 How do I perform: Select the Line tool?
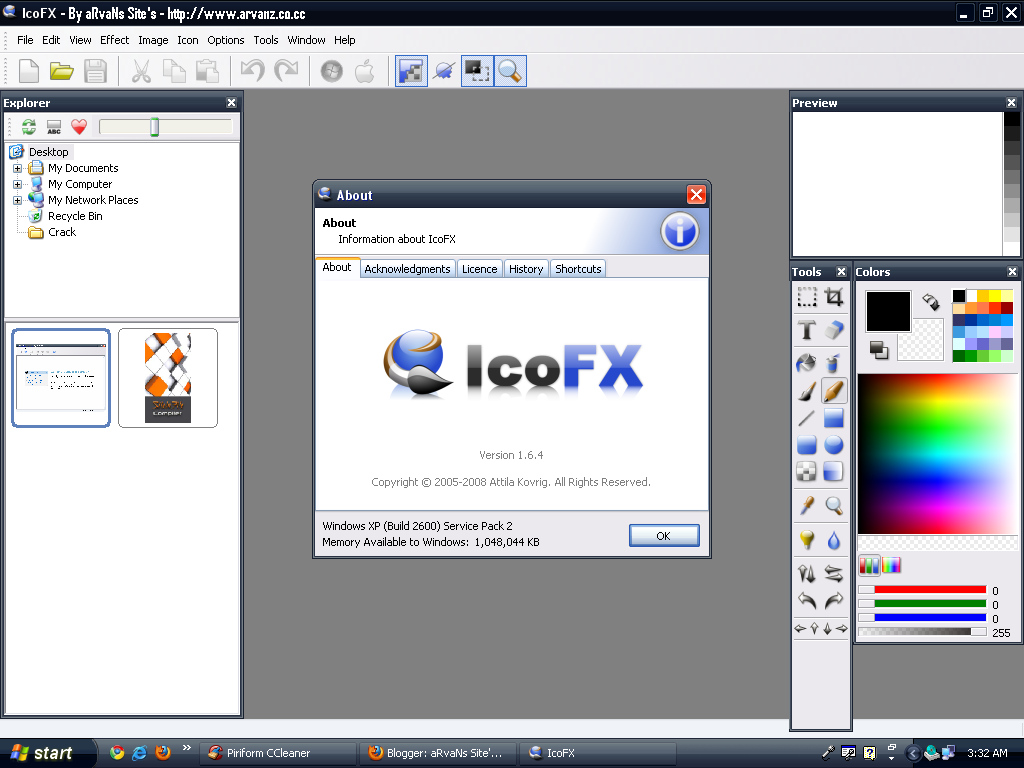click(x=807, y=418)
